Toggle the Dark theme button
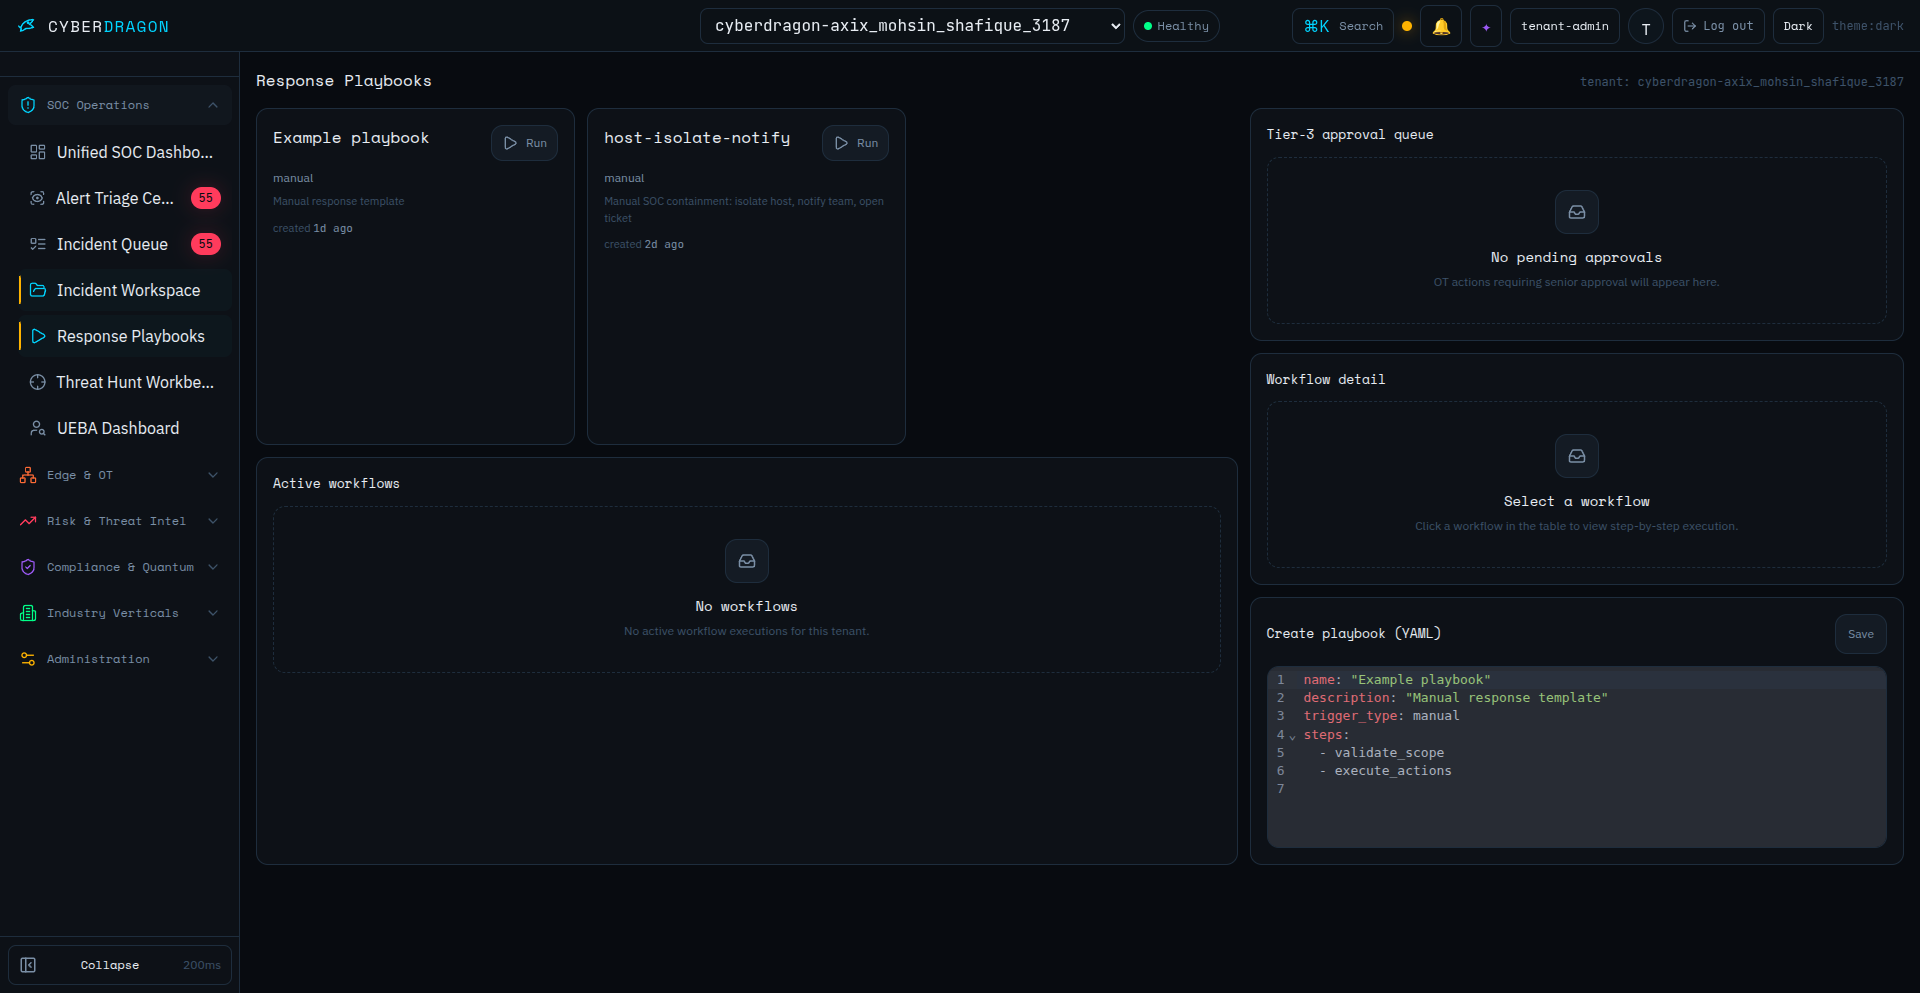 tap(1798, 26)
